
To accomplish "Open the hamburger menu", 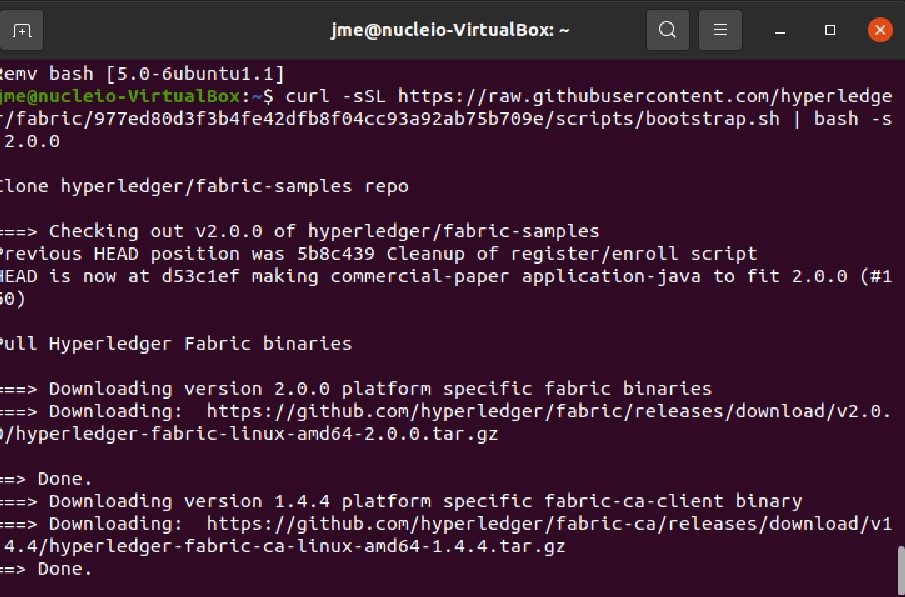I will pyautogui.click(x=720, y=30).
